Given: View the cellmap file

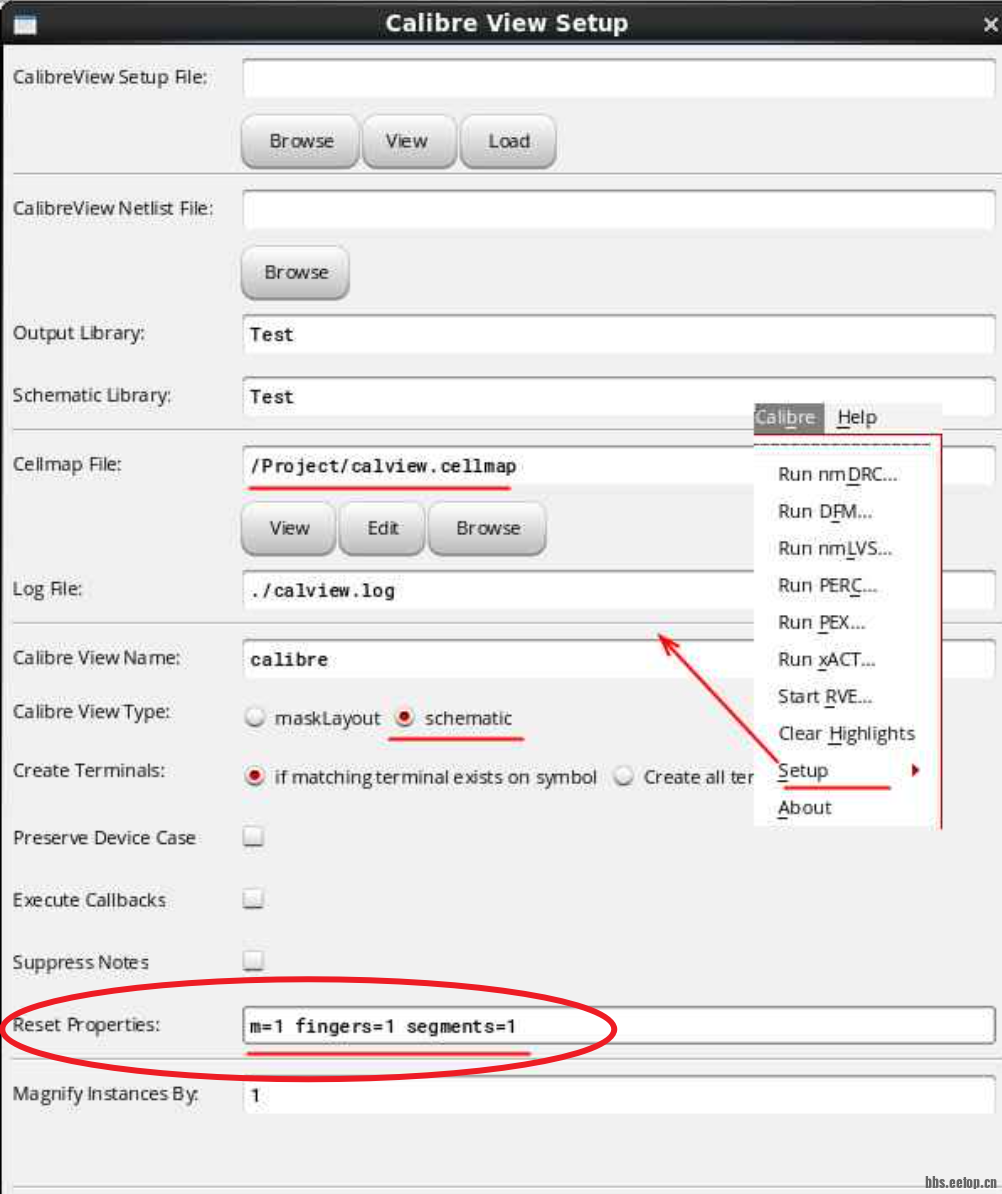Looking at the screenshot, I should click(x=288, y=528).
